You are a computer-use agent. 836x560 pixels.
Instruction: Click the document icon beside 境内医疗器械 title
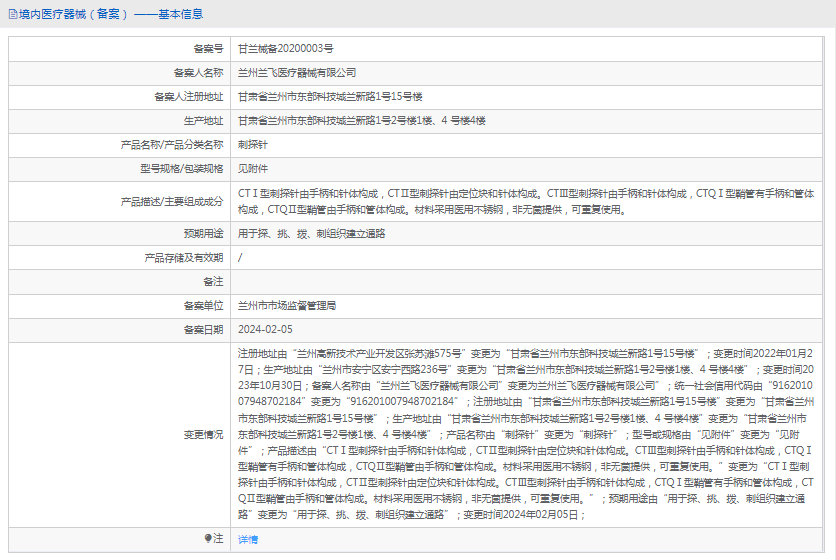tap(13, 14)
